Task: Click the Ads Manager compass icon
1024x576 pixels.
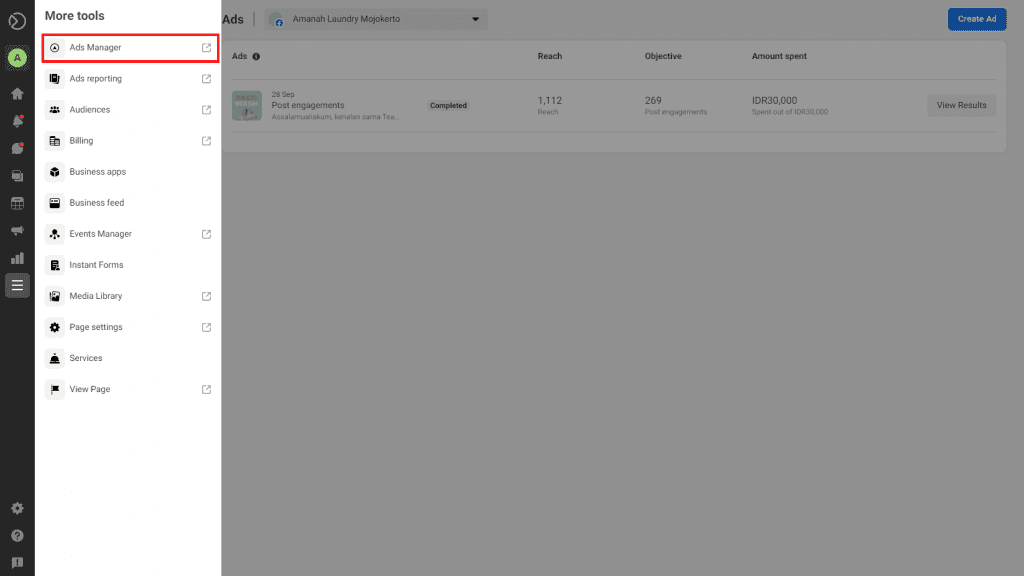Action: pyautogui.click(x=55, y=48)
